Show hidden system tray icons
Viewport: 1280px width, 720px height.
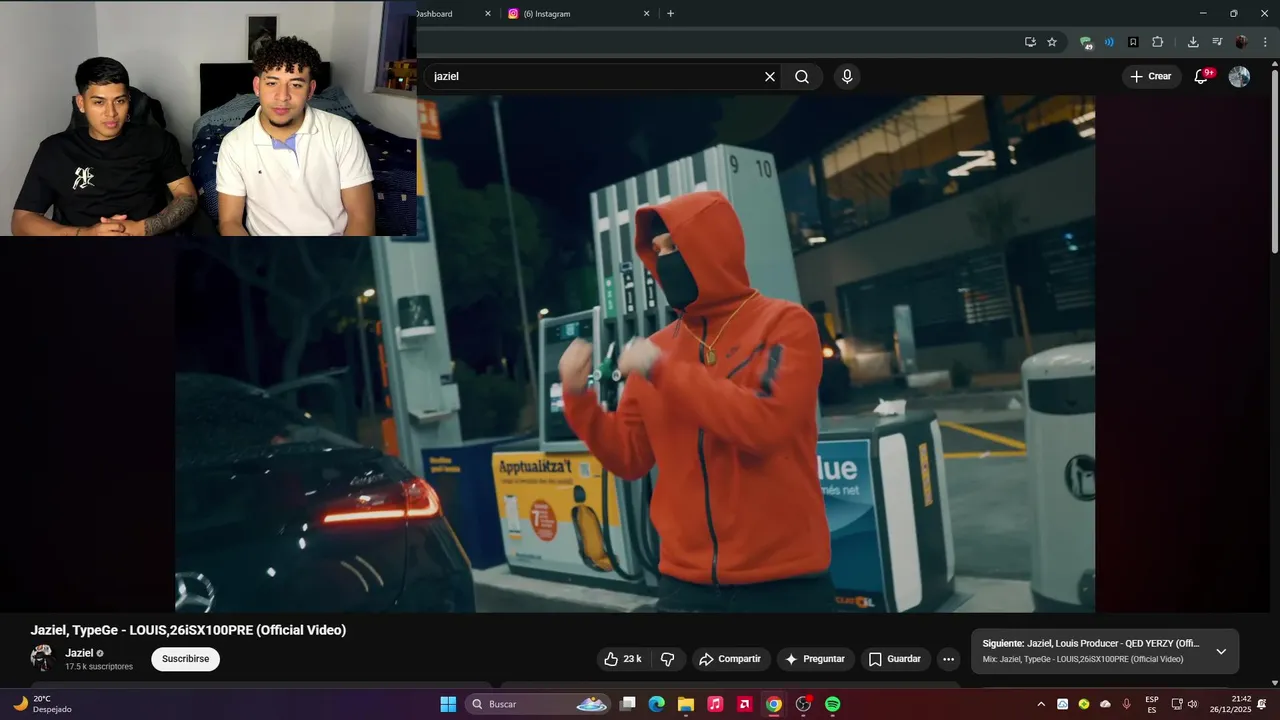pos(1041,704)
